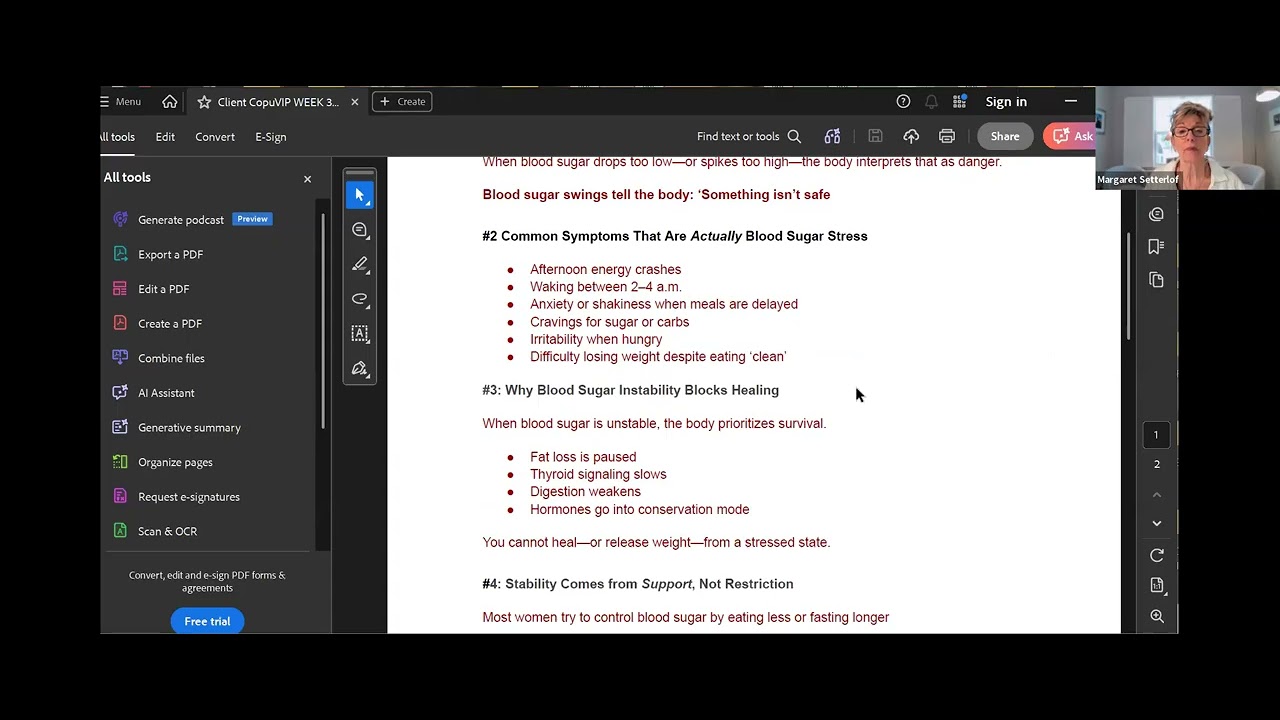Click Margaret Setterlof's video thumbnail
The width and height of the screenshot is (1280, 720).
[x=1187, y=138]
